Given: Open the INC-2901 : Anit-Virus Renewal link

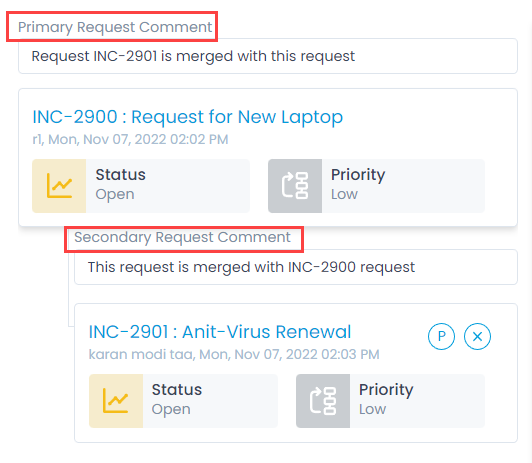Looking at the screenshot, I should click(220, 331).
